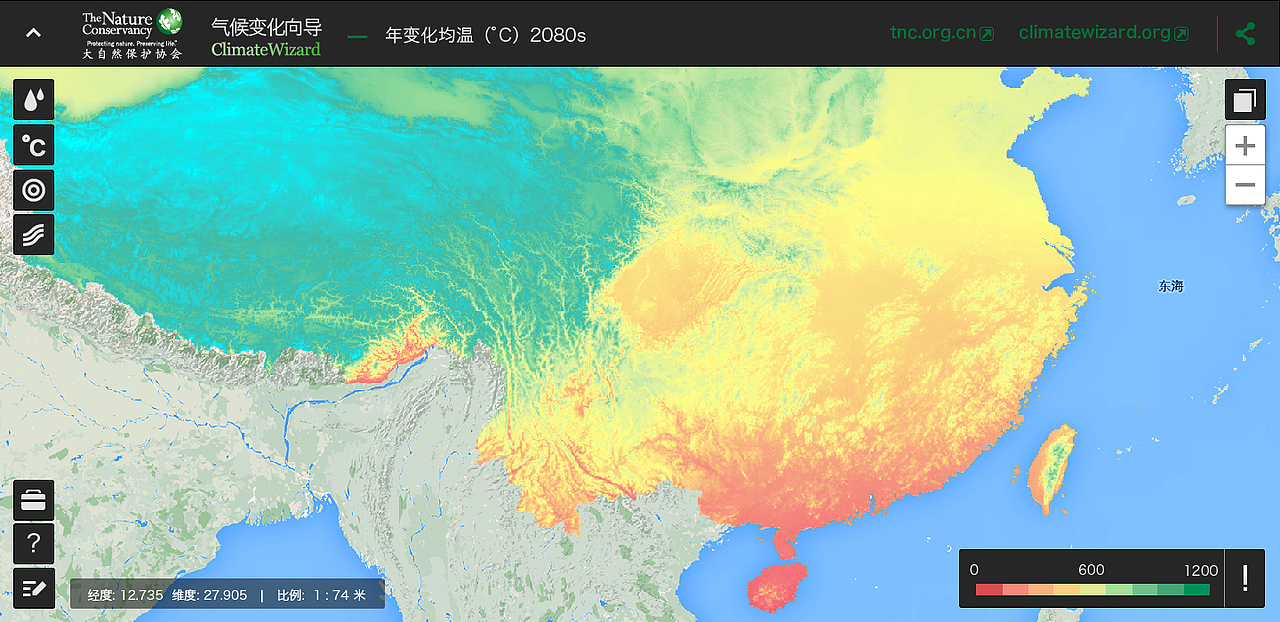Image resolution: width=1280 pixels, height=622 pixels.
Task: Click the 东海 sea label on map
Action: 1171,286
